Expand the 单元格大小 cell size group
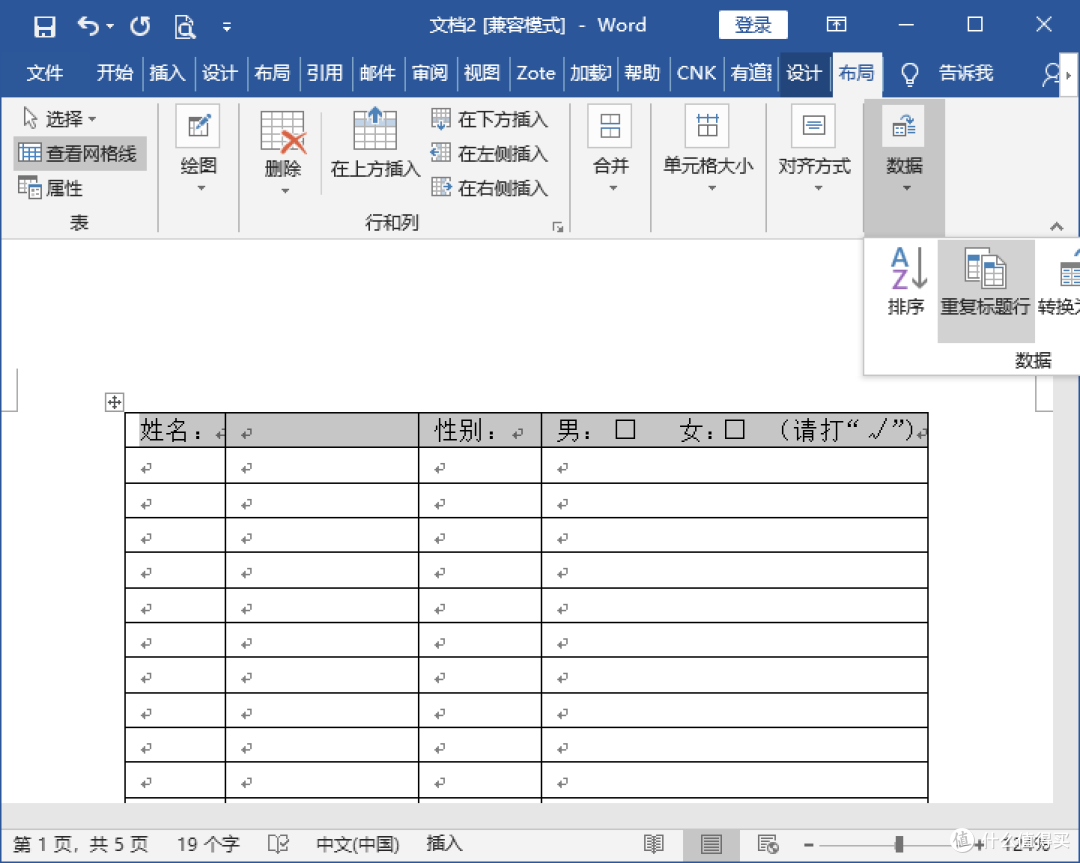Screen dimensions: 1080x863 tap(708, 150)
